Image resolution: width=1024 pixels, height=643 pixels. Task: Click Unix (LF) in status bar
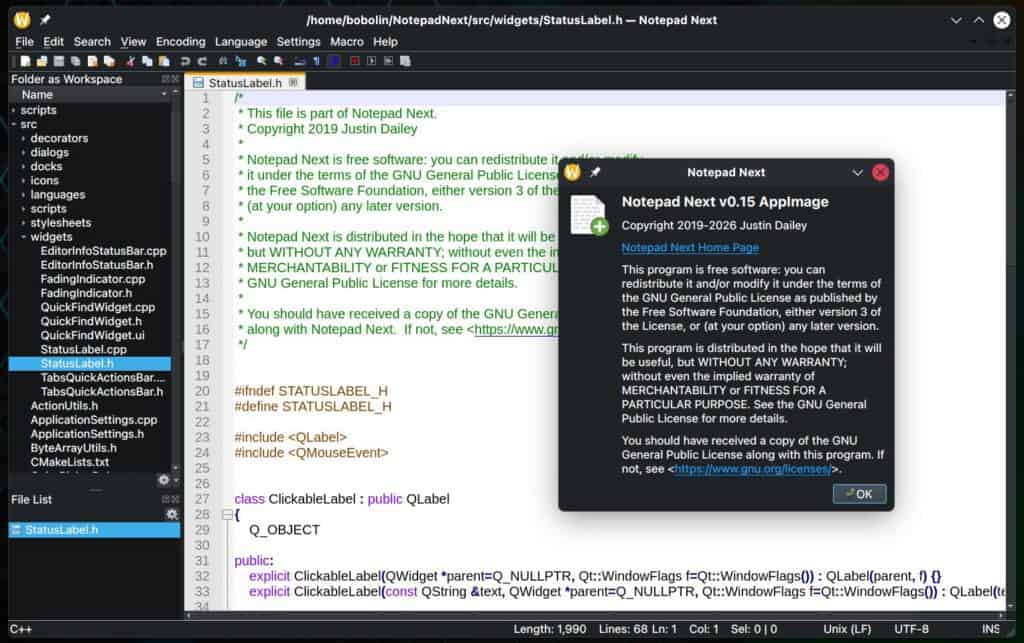pyautogui.click(x=847, y=629)
